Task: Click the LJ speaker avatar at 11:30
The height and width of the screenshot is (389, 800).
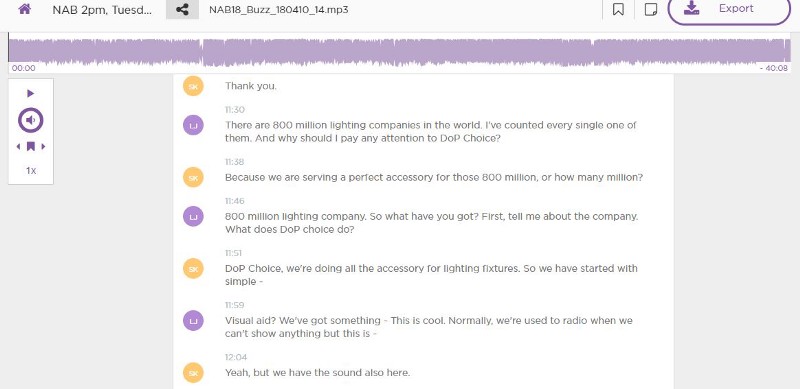Action: pos(193,125)
